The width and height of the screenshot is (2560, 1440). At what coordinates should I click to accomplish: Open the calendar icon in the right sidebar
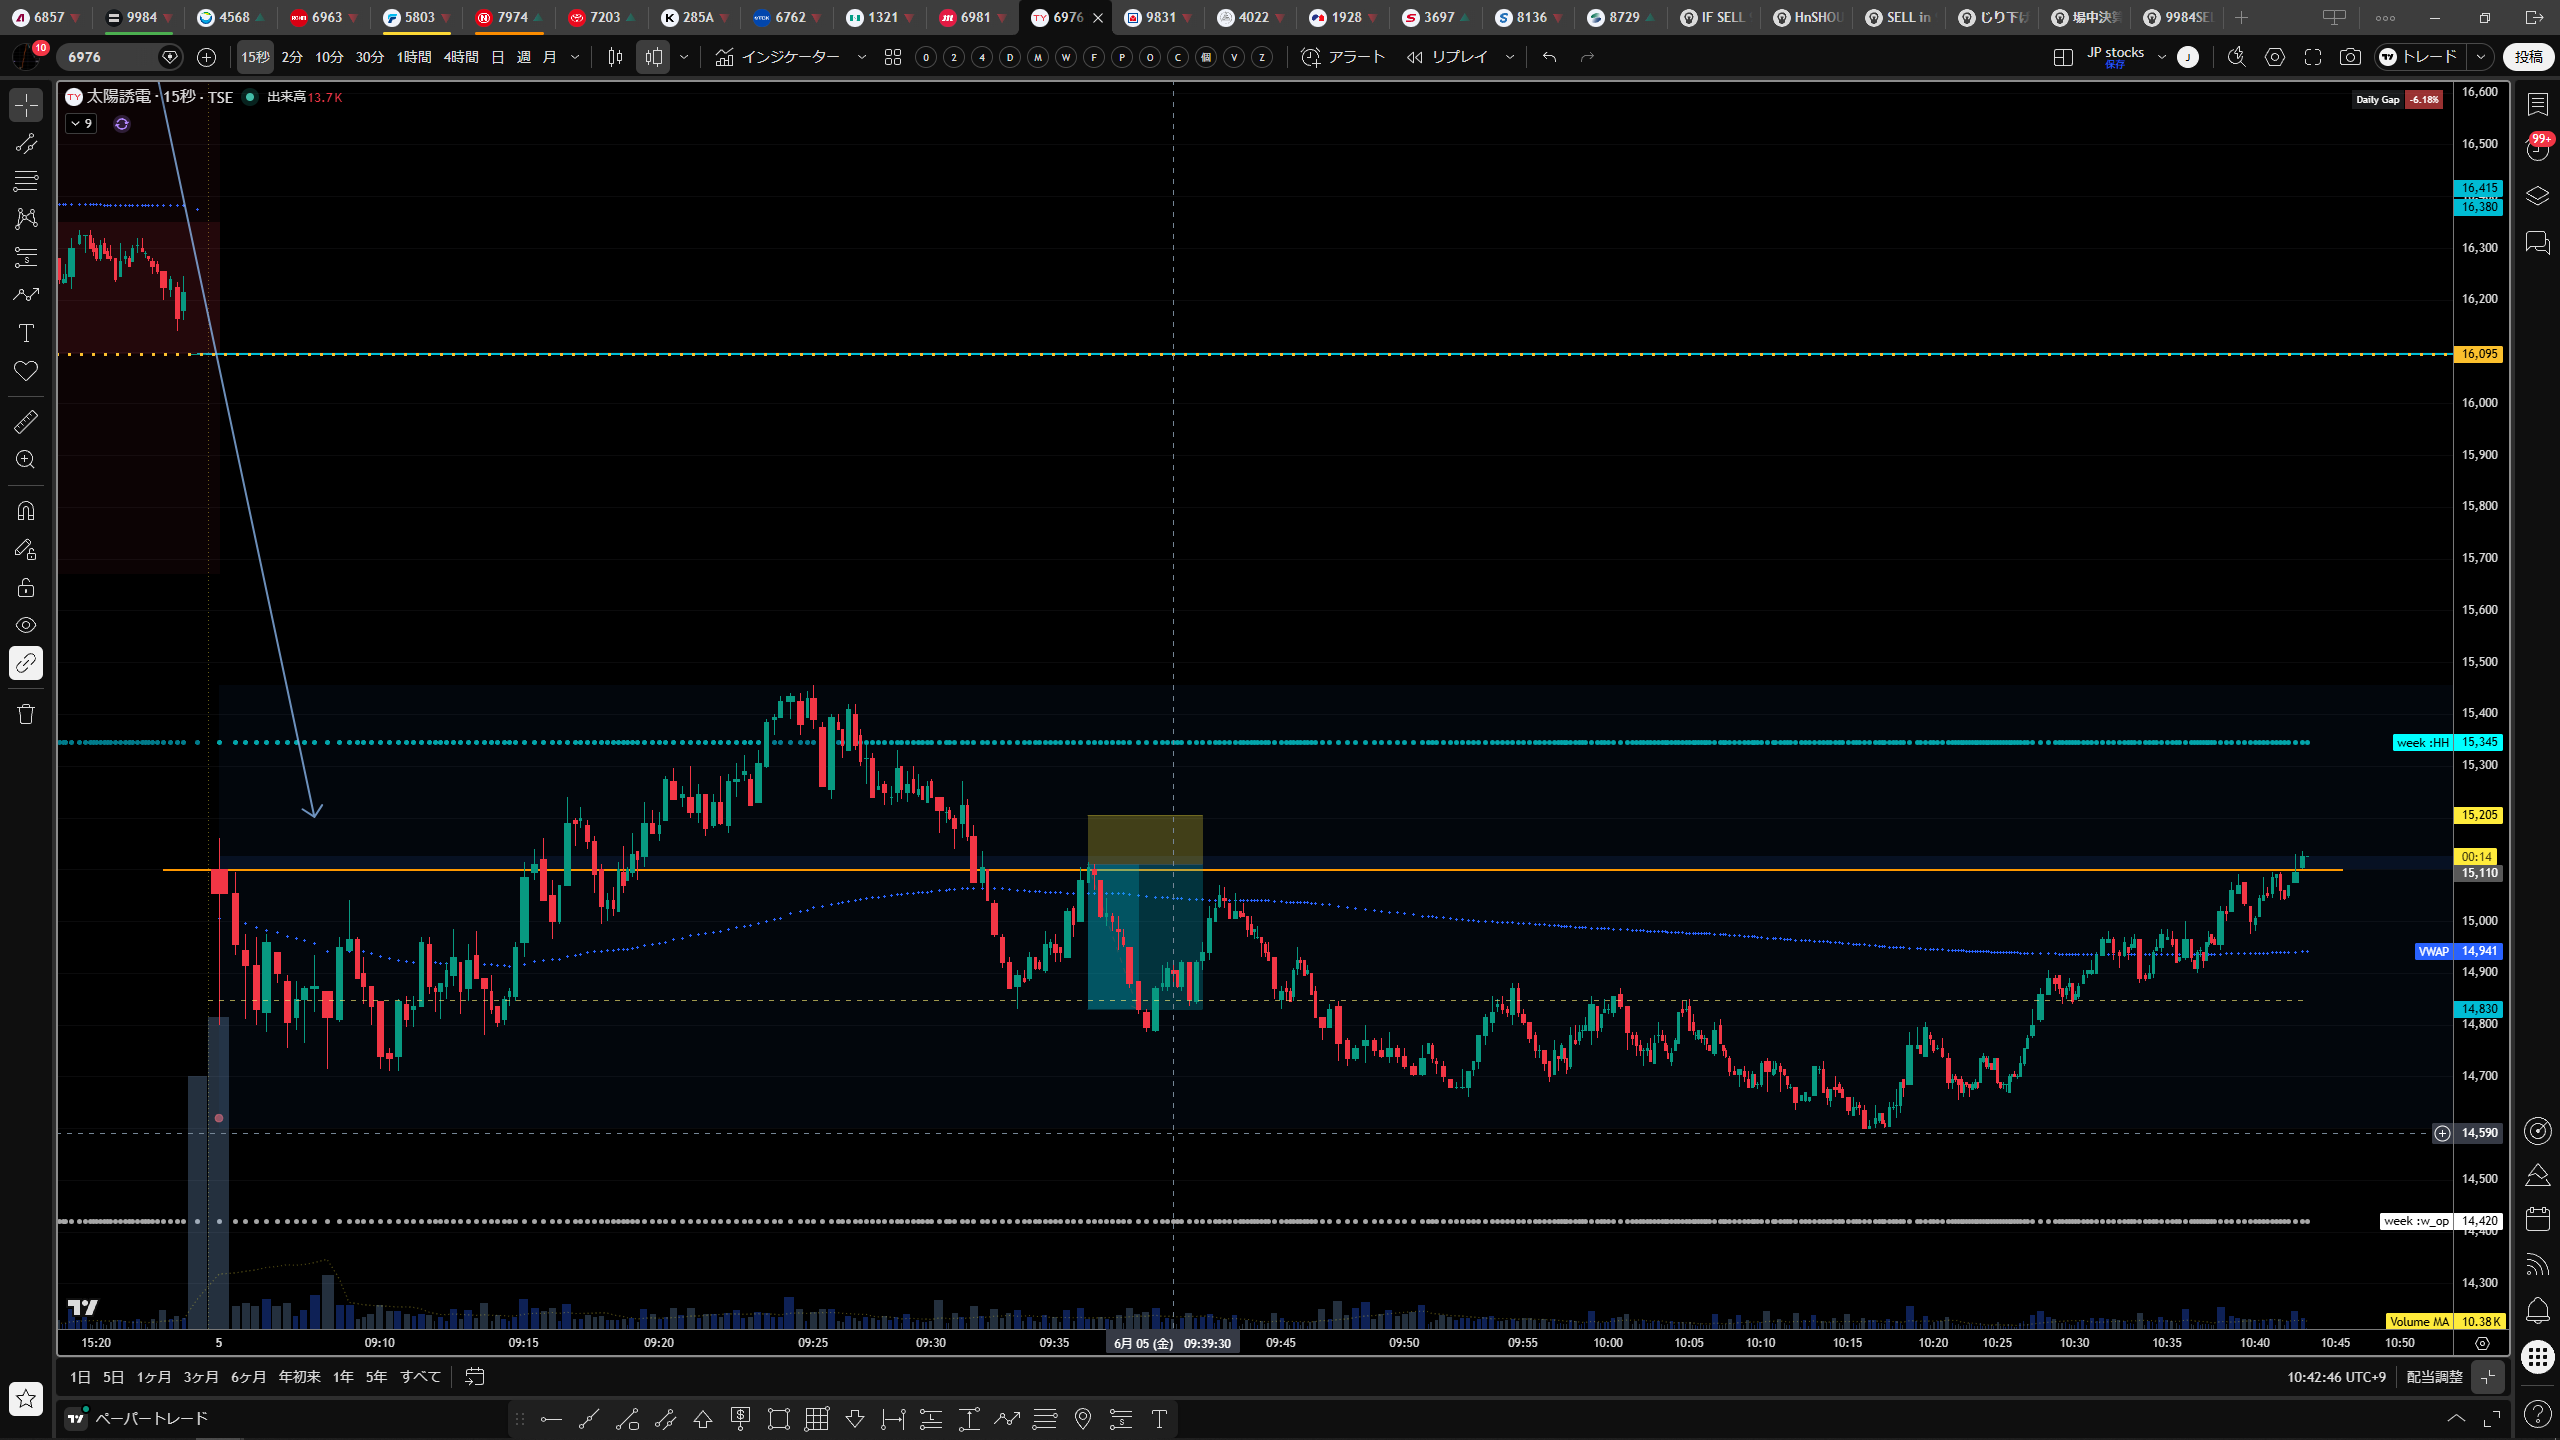pyautogui.click(x=2537, y=1219)
